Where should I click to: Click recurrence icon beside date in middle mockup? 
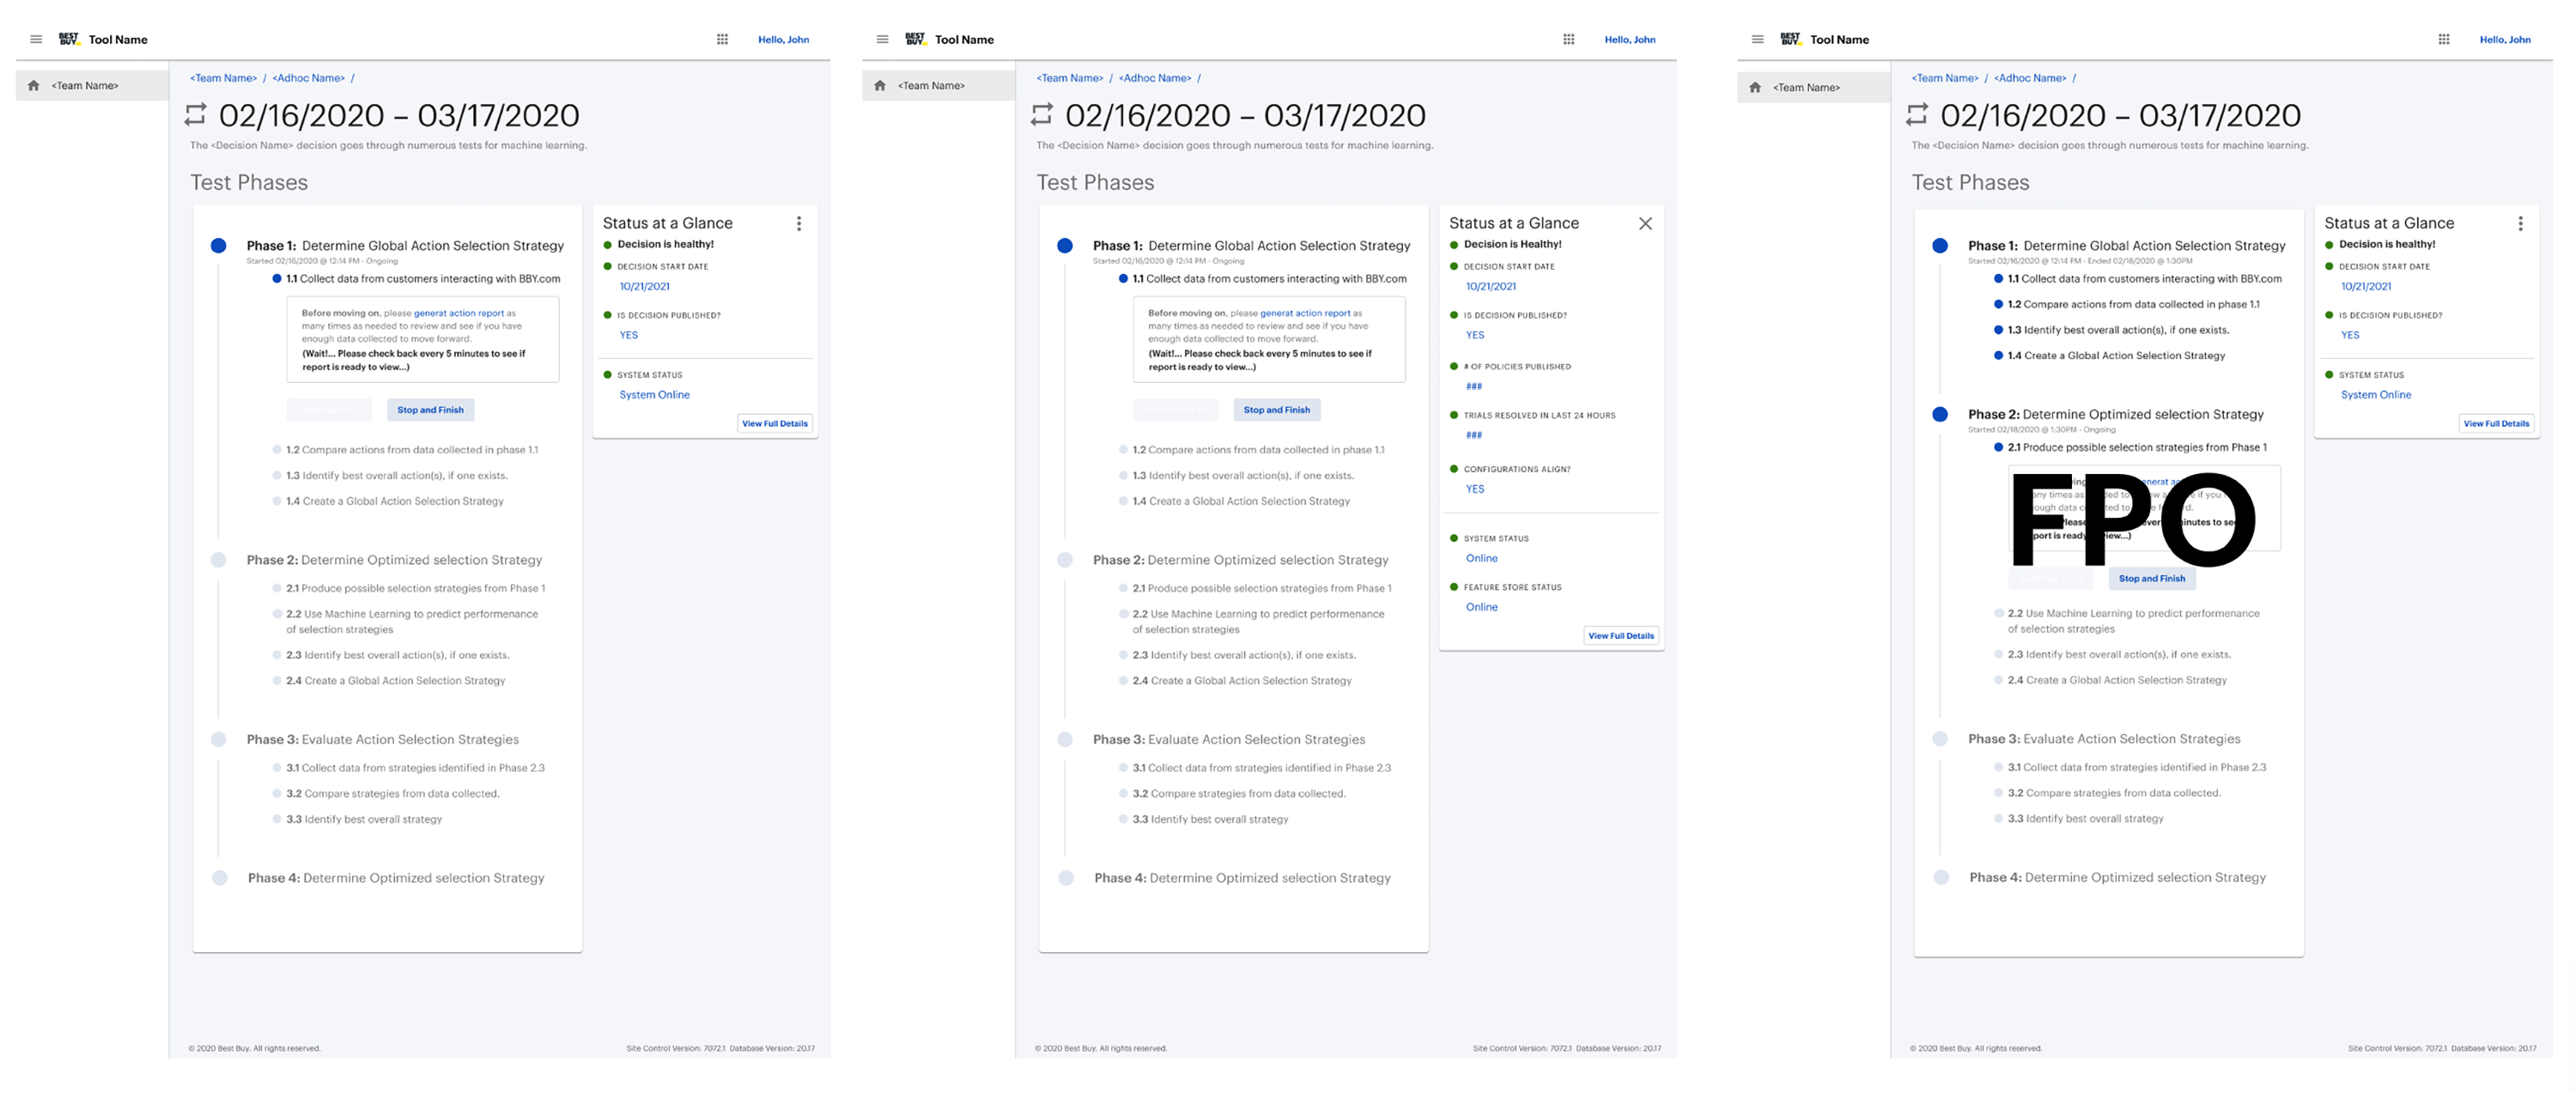click(x=1042, y=115)
